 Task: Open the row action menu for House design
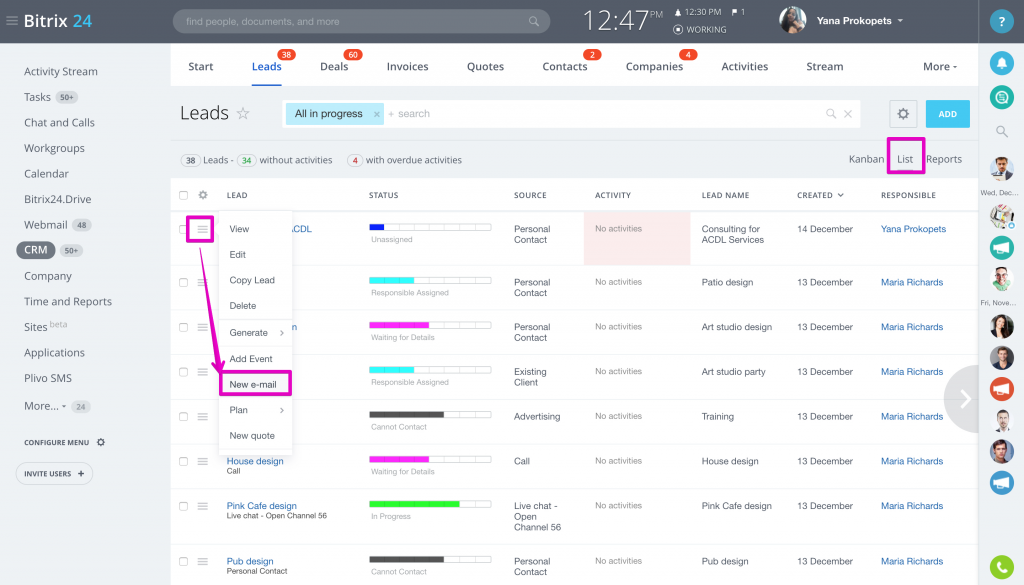(x=202, y=462)
